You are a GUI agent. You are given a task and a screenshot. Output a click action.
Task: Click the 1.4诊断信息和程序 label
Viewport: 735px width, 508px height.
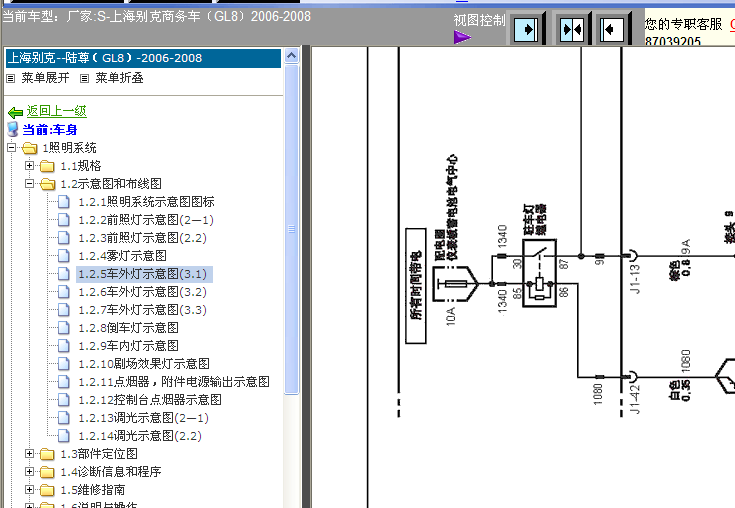click(111, 472)
